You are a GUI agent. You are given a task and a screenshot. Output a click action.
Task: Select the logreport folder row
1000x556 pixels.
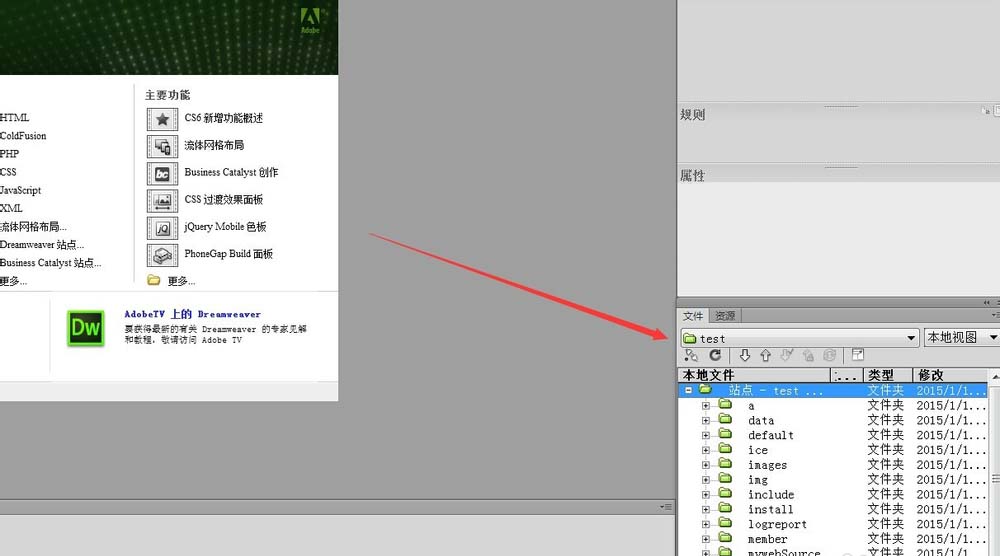click(x=833, y=524)
